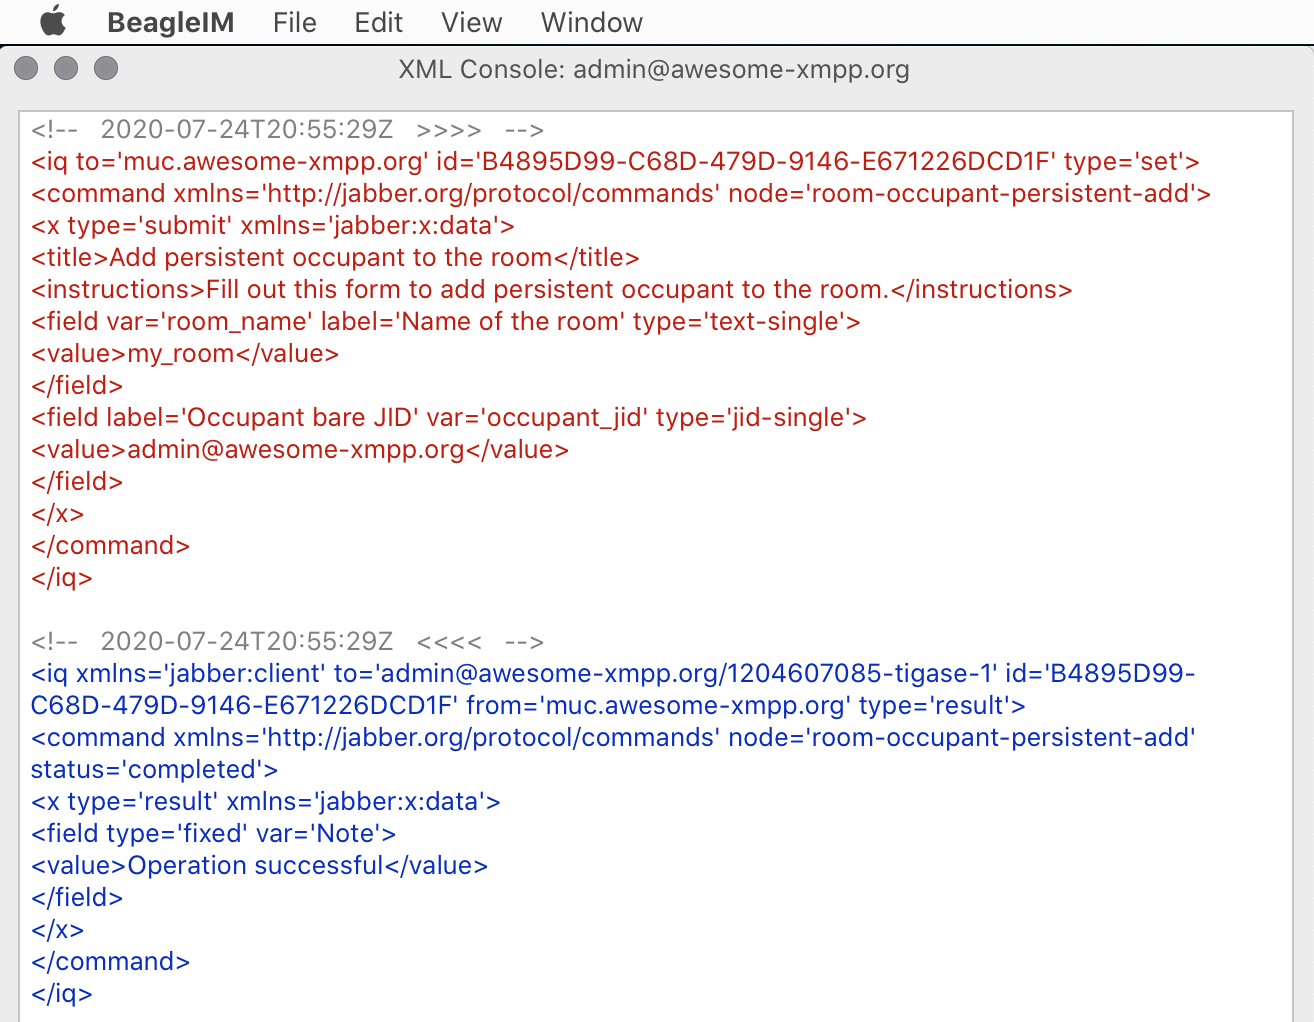The height and width of the screenshot is (1022, 1314).
Task: Click the XML Console window title
Action: click(654, 69)
